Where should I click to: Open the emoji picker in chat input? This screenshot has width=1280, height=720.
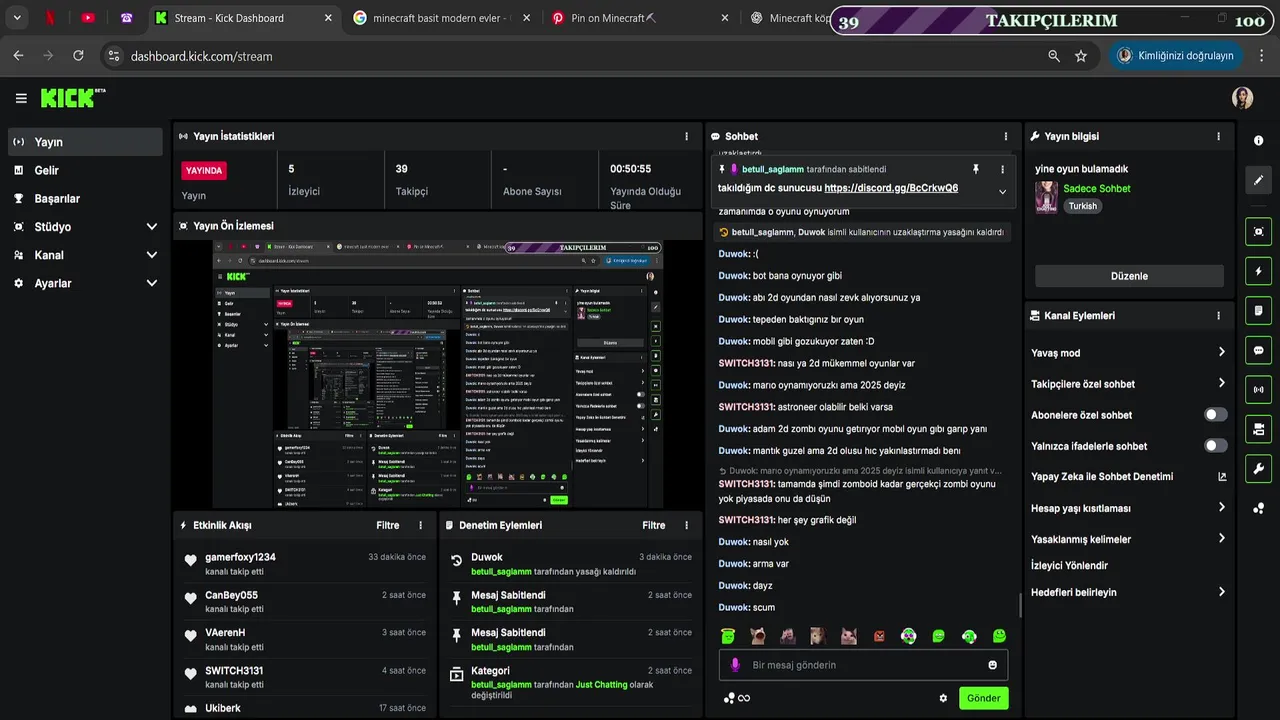[x=992, y=665]
